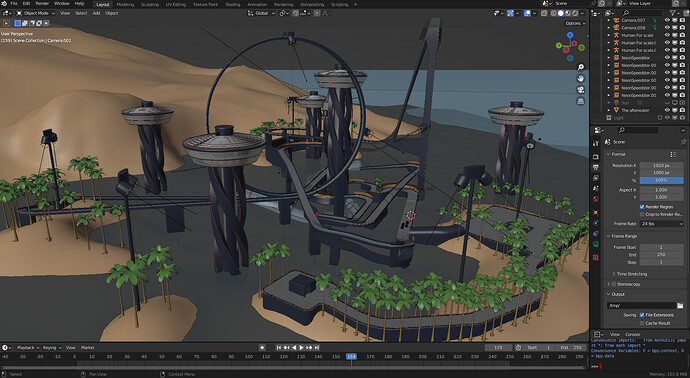Toggle the Render Region checkbox

pyautogui.click(x=642, y=207)
